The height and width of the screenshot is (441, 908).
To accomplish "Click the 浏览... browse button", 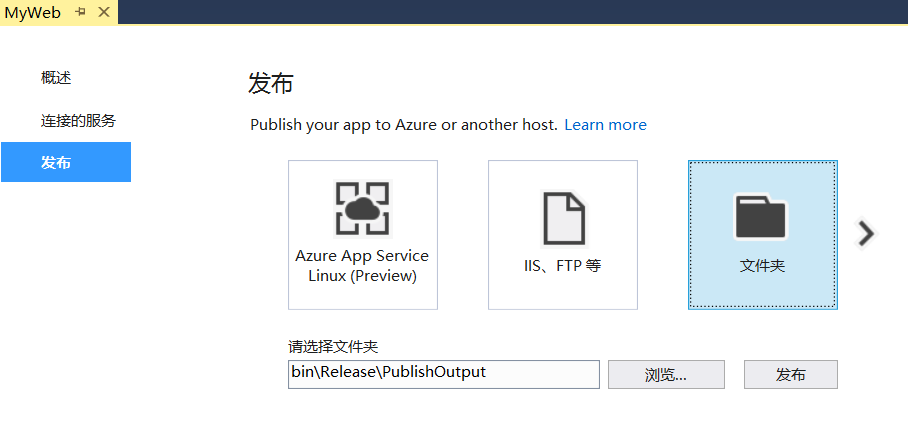I will point(665,375).
